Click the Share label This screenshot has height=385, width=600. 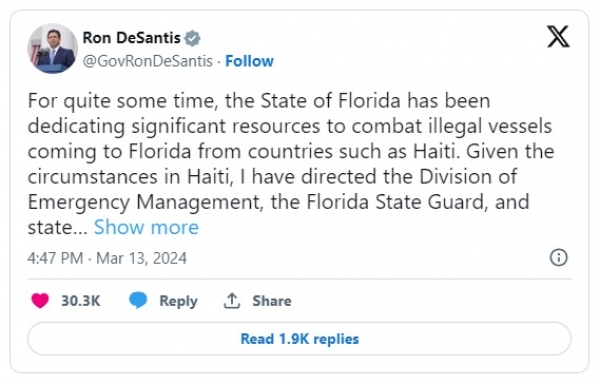(272, 301)
